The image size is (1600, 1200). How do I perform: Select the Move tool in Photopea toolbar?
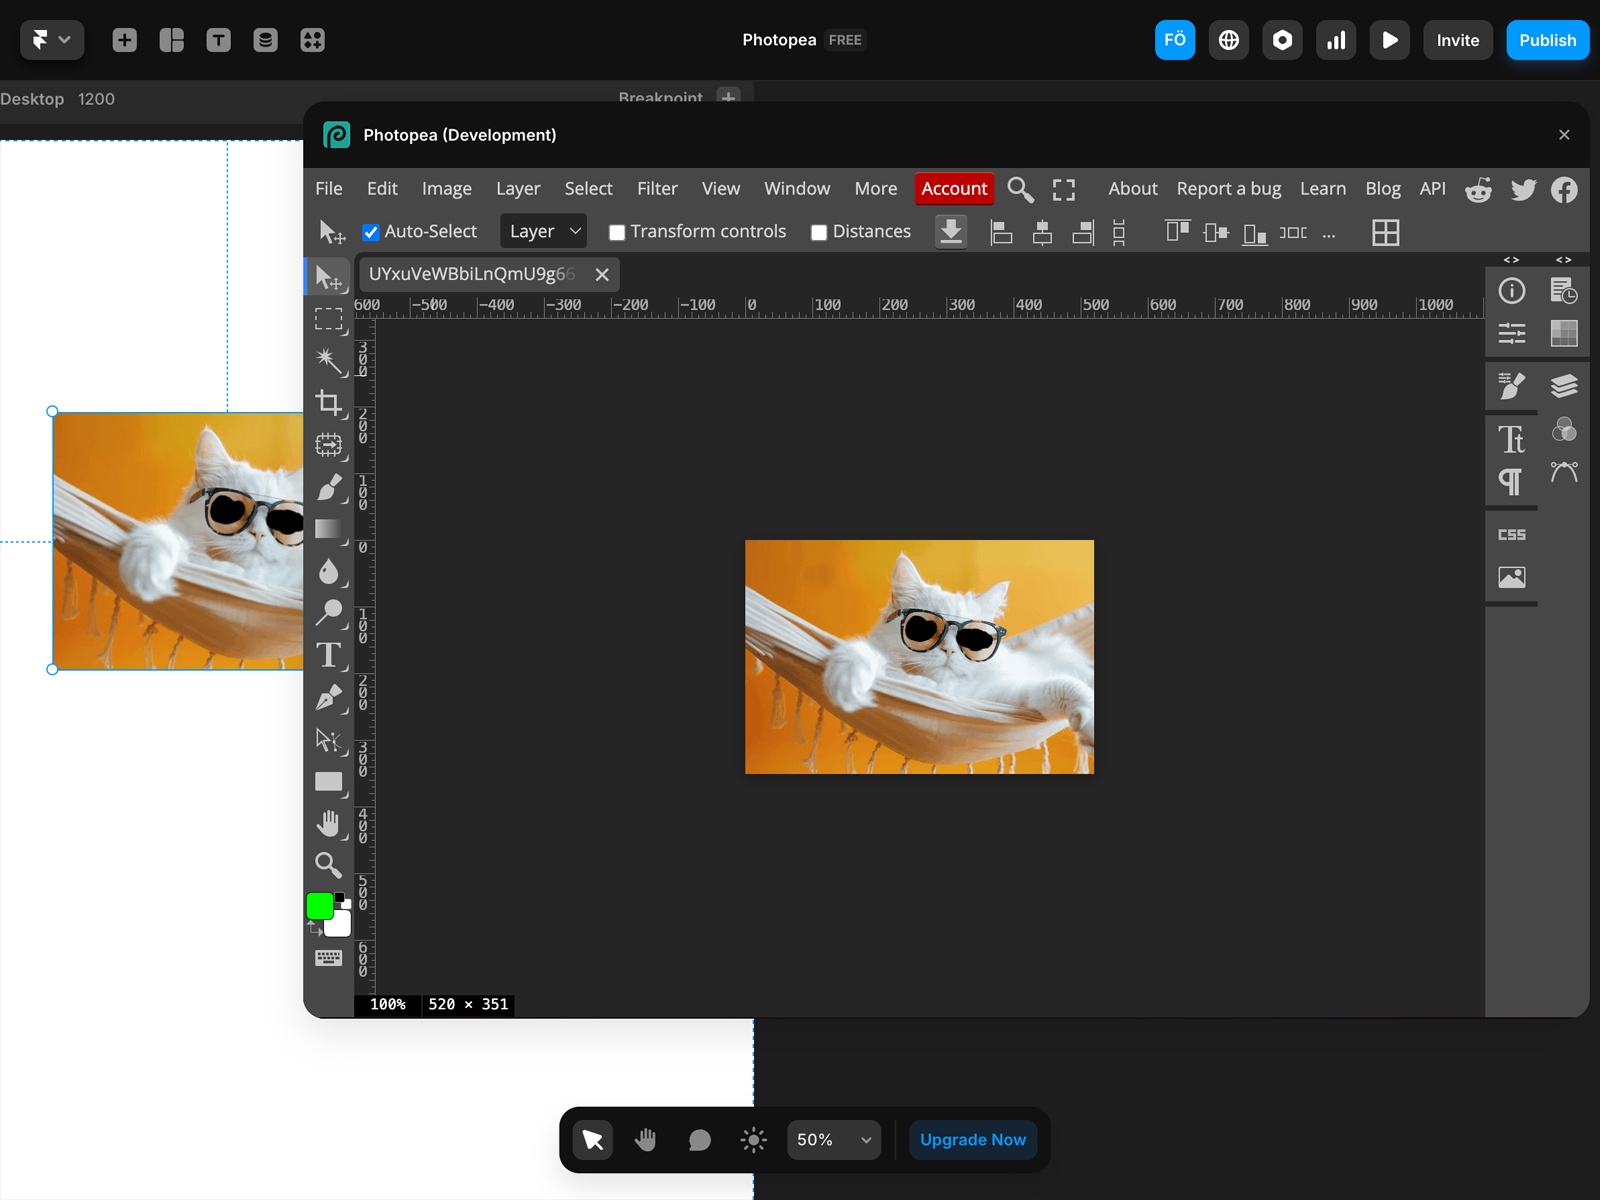click(x=329, y=277)
